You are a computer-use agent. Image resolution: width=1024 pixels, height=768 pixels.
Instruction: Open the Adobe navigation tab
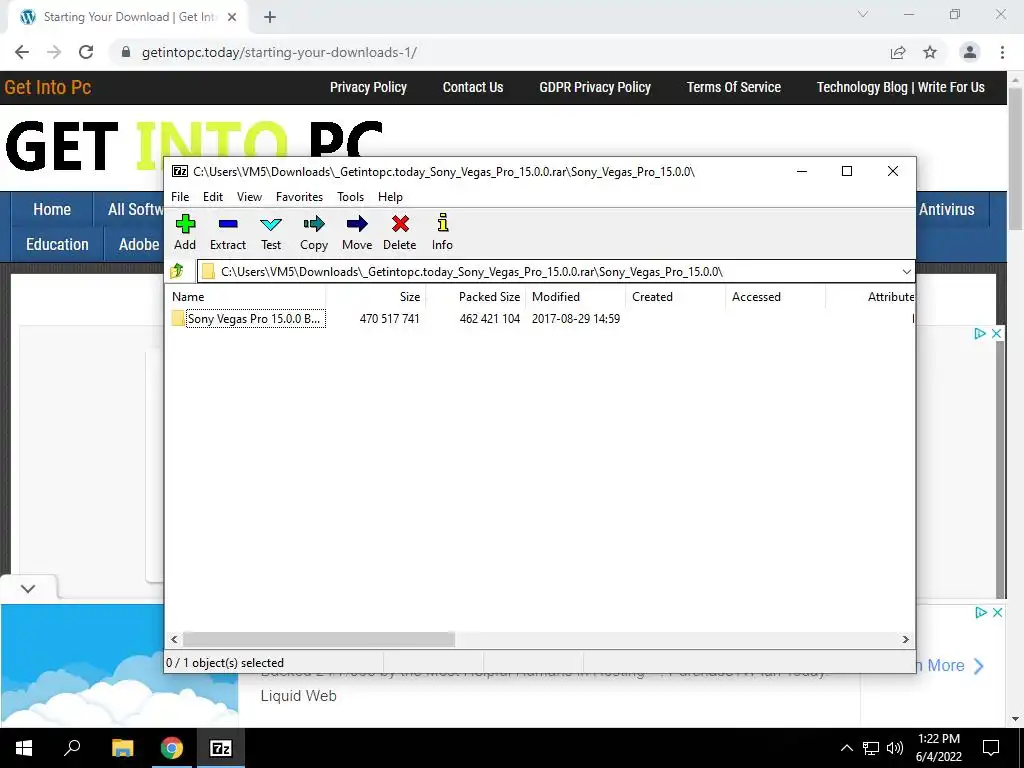coord(139,244)
